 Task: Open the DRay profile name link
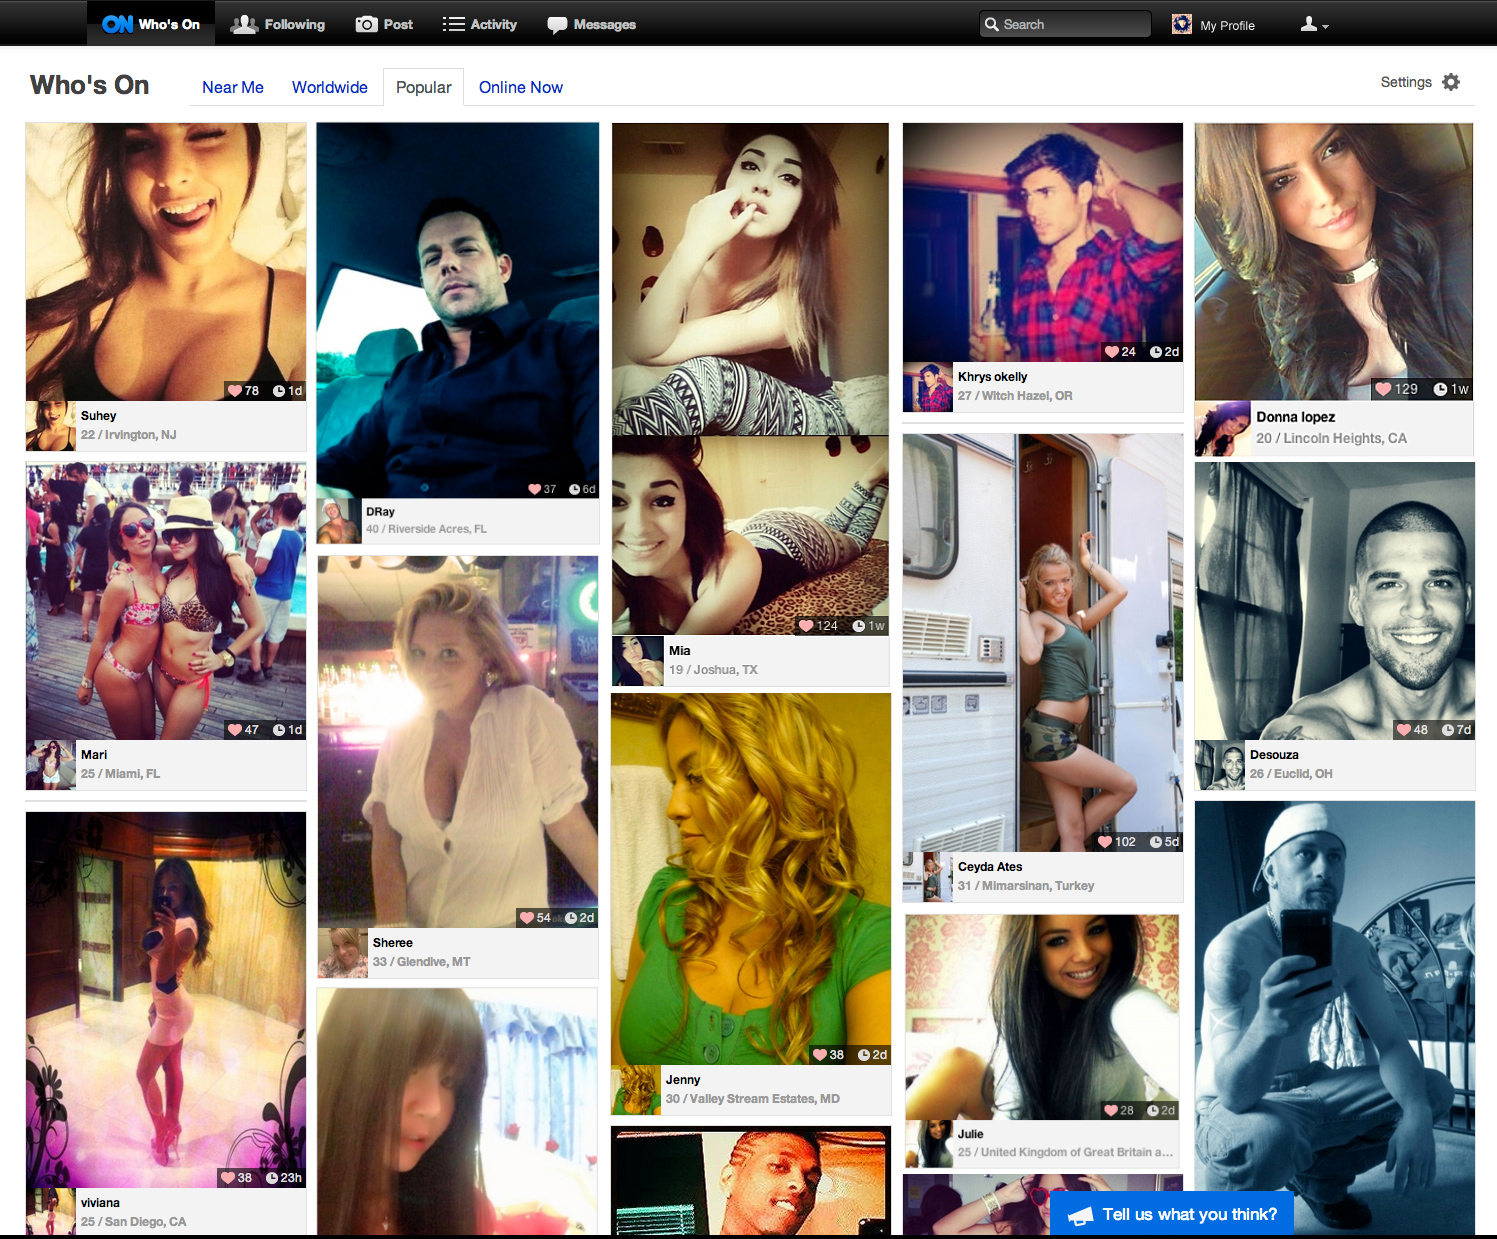380,512
